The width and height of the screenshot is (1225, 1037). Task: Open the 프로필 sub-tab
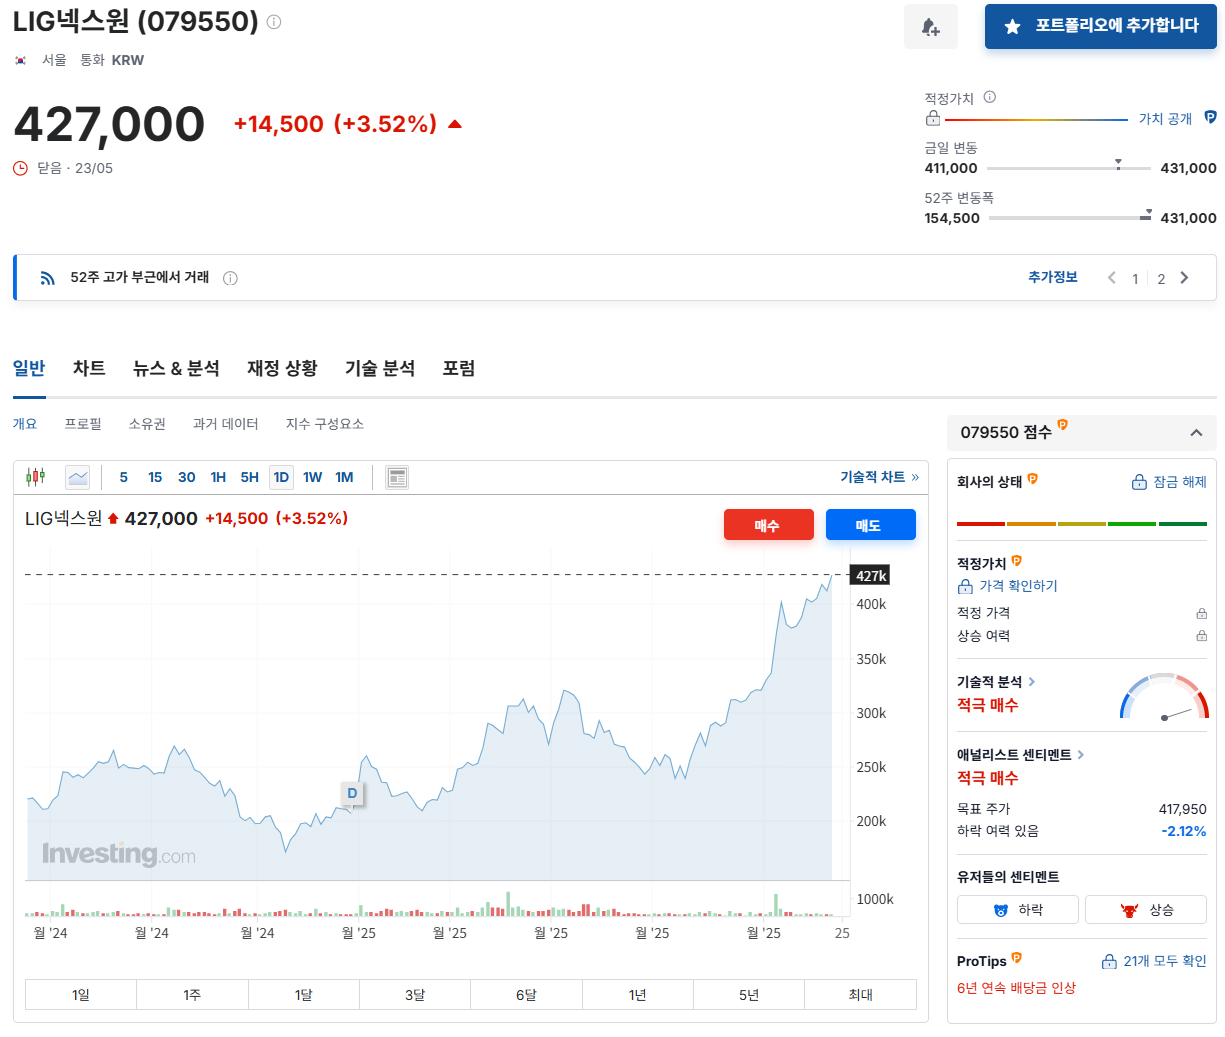[x=83, y=424]
